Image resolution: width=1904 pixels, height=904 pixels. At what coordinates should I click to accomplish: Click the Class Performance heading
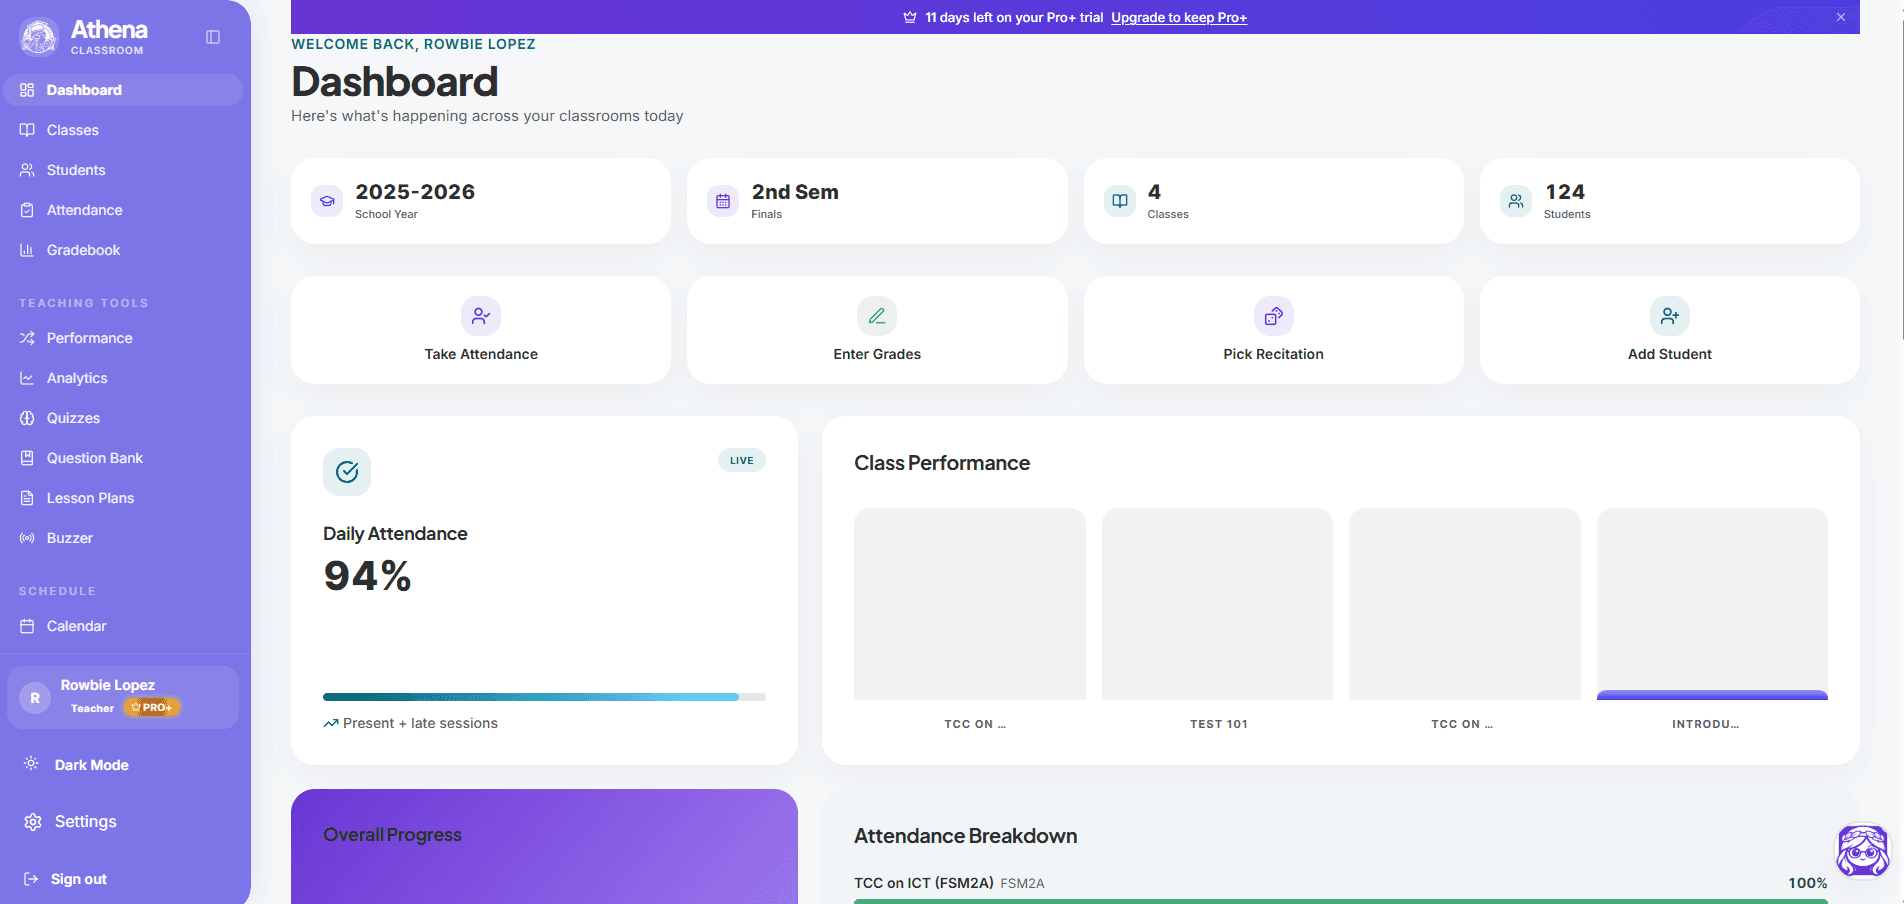point(942,463)
